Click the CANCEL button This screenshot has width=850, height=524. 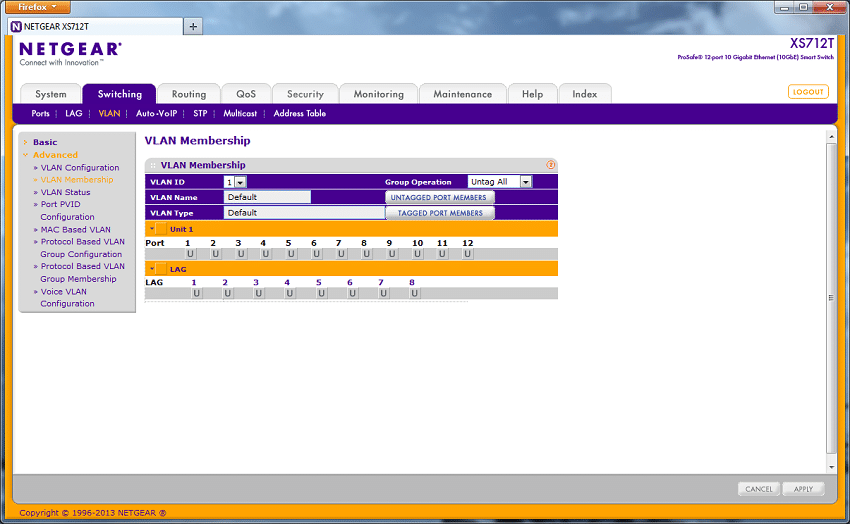pyautogui.click(x=759, y=489)
